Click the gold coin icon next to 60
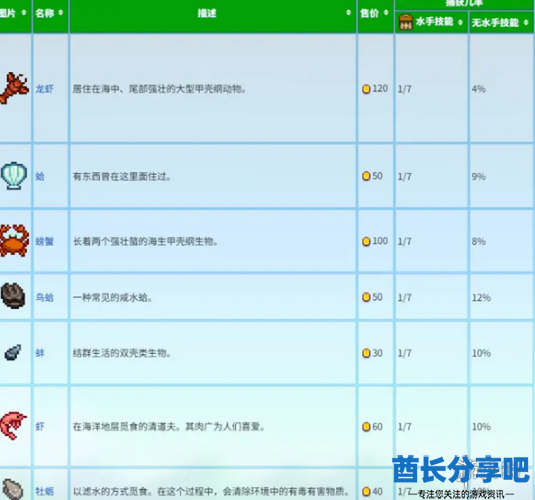The height and width of the screenshot is (500, 535). [x=366, y=426]
